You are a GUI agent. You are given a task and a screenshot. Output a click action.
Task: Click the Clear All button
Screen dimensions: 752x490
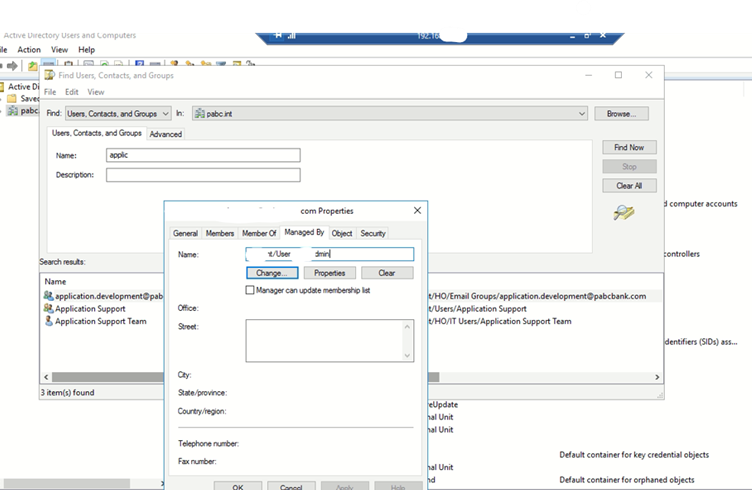pyautogui.click(x=629, y=186)
